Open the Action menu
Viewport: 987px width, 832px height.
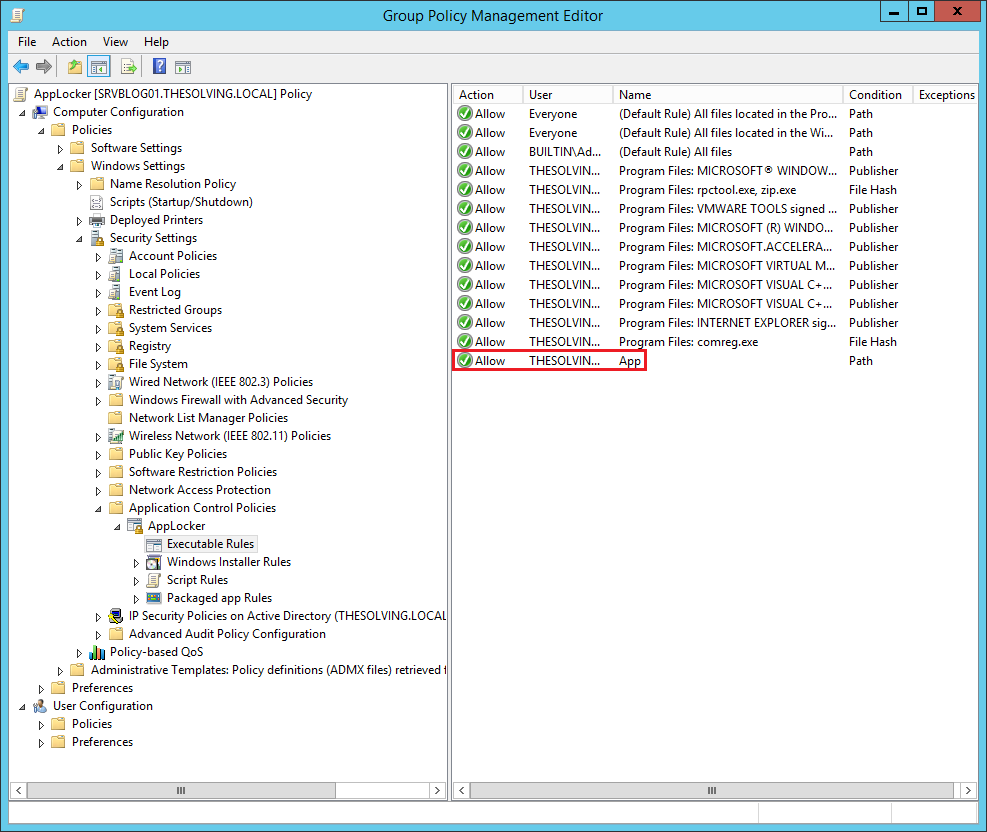[x=69, y=42]
